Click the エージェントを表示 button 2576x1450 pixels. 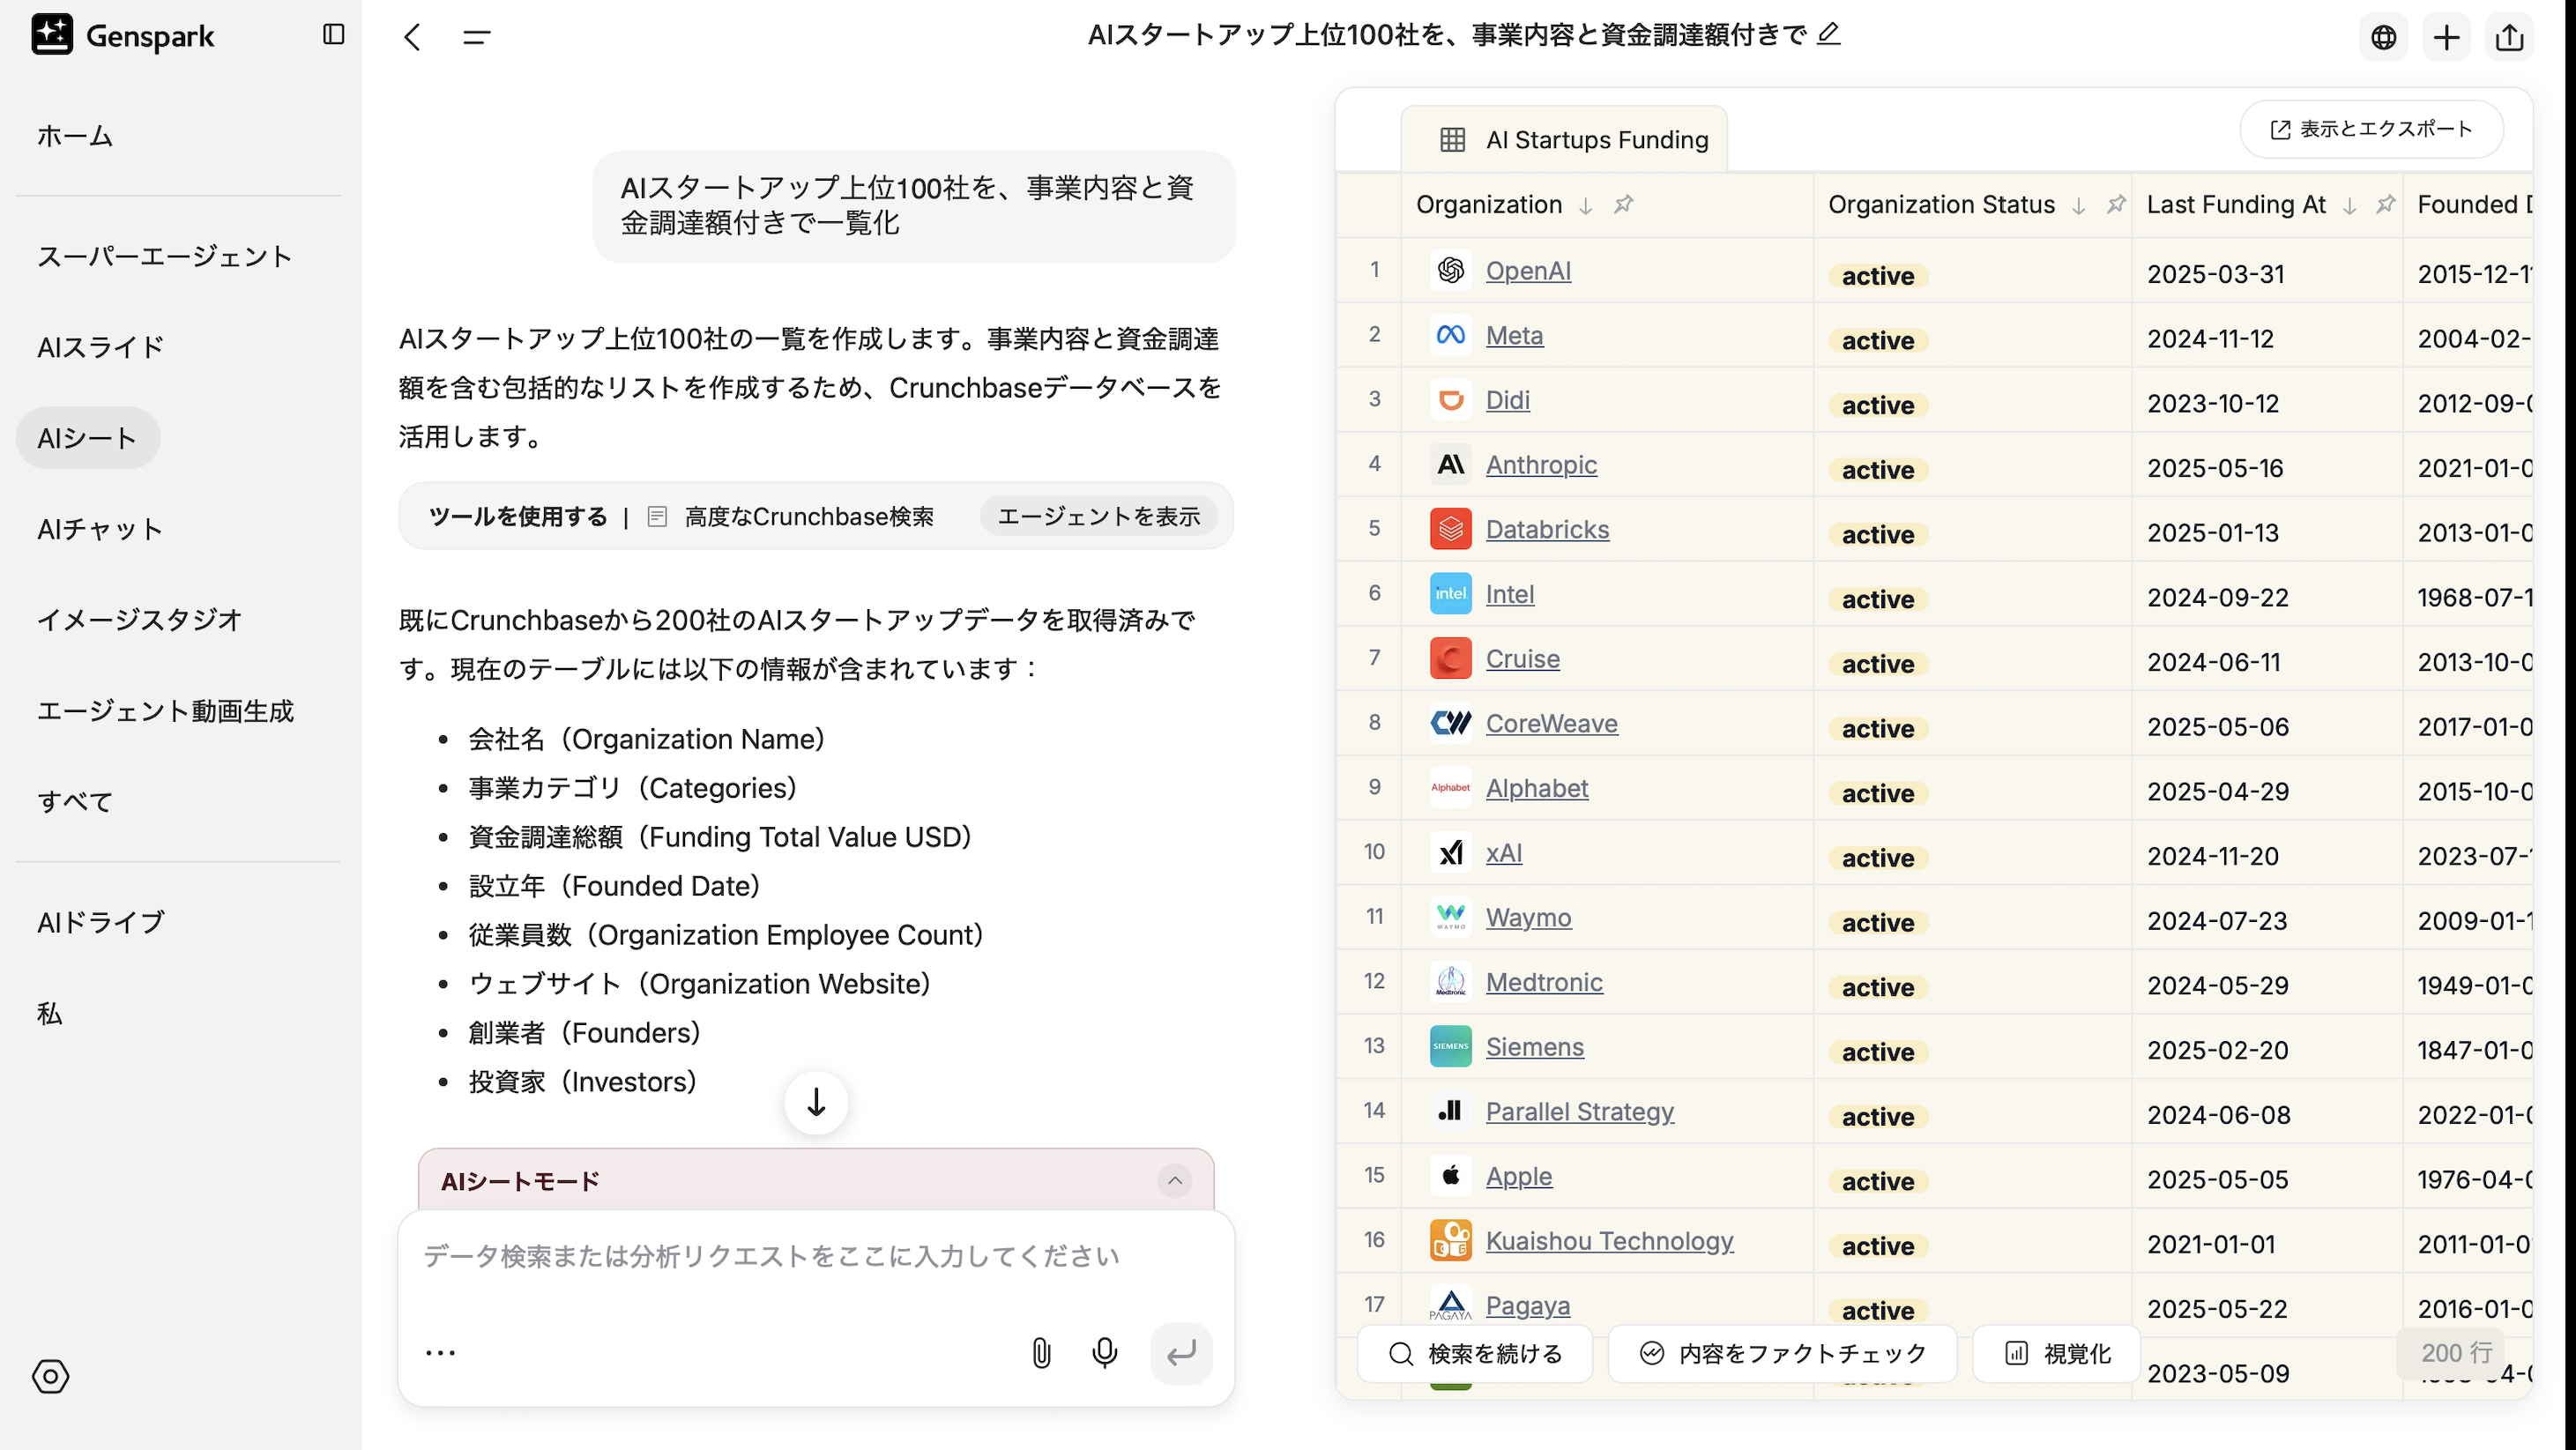pyautogui.click(x=1098, y=516)
